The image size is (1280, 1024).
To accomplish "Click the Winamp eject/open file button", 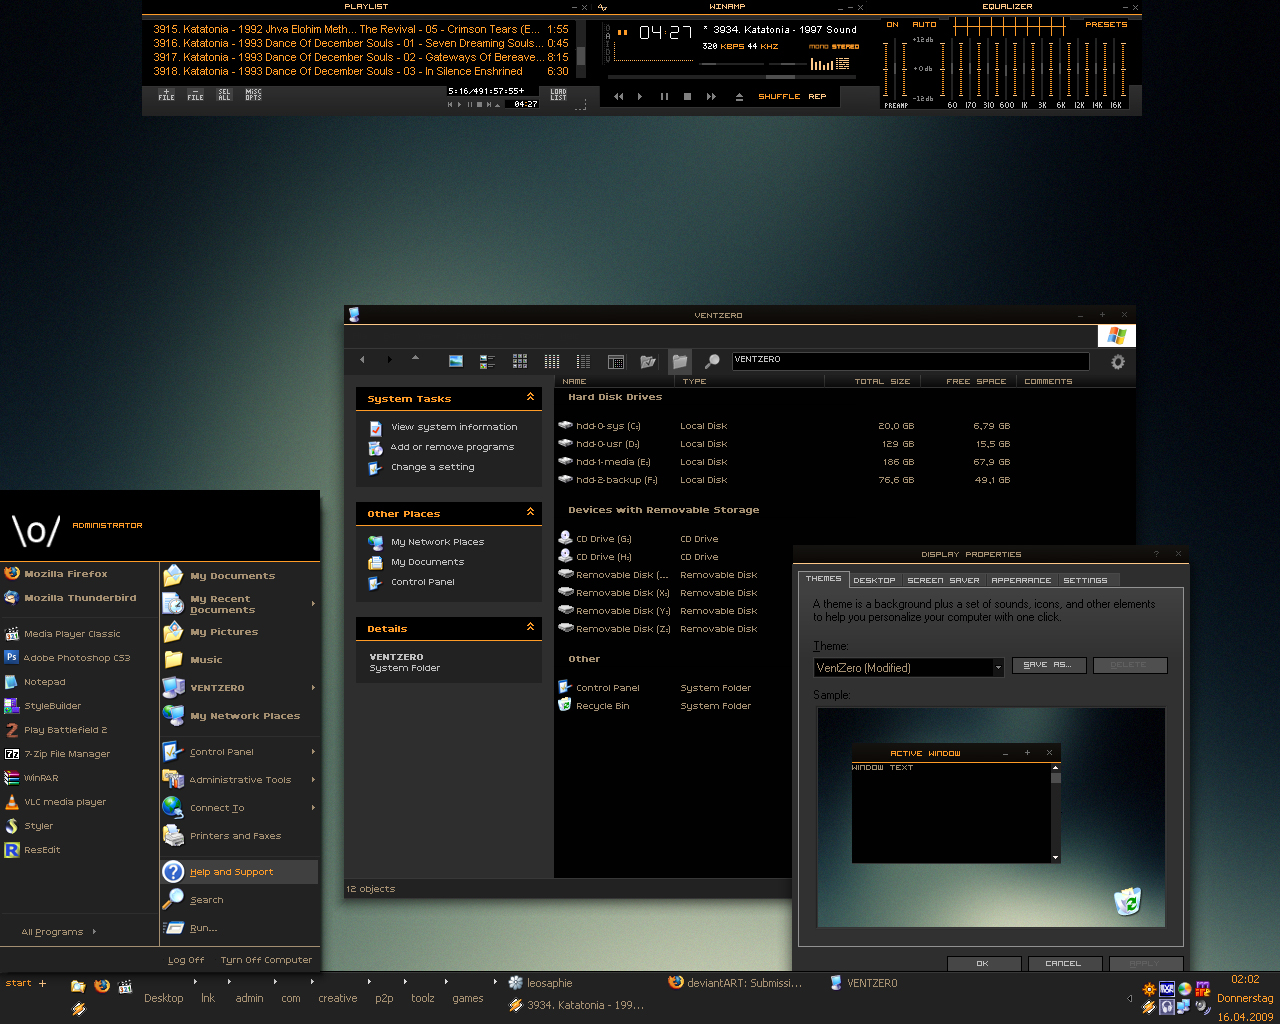I will click(x=739, y=97).
